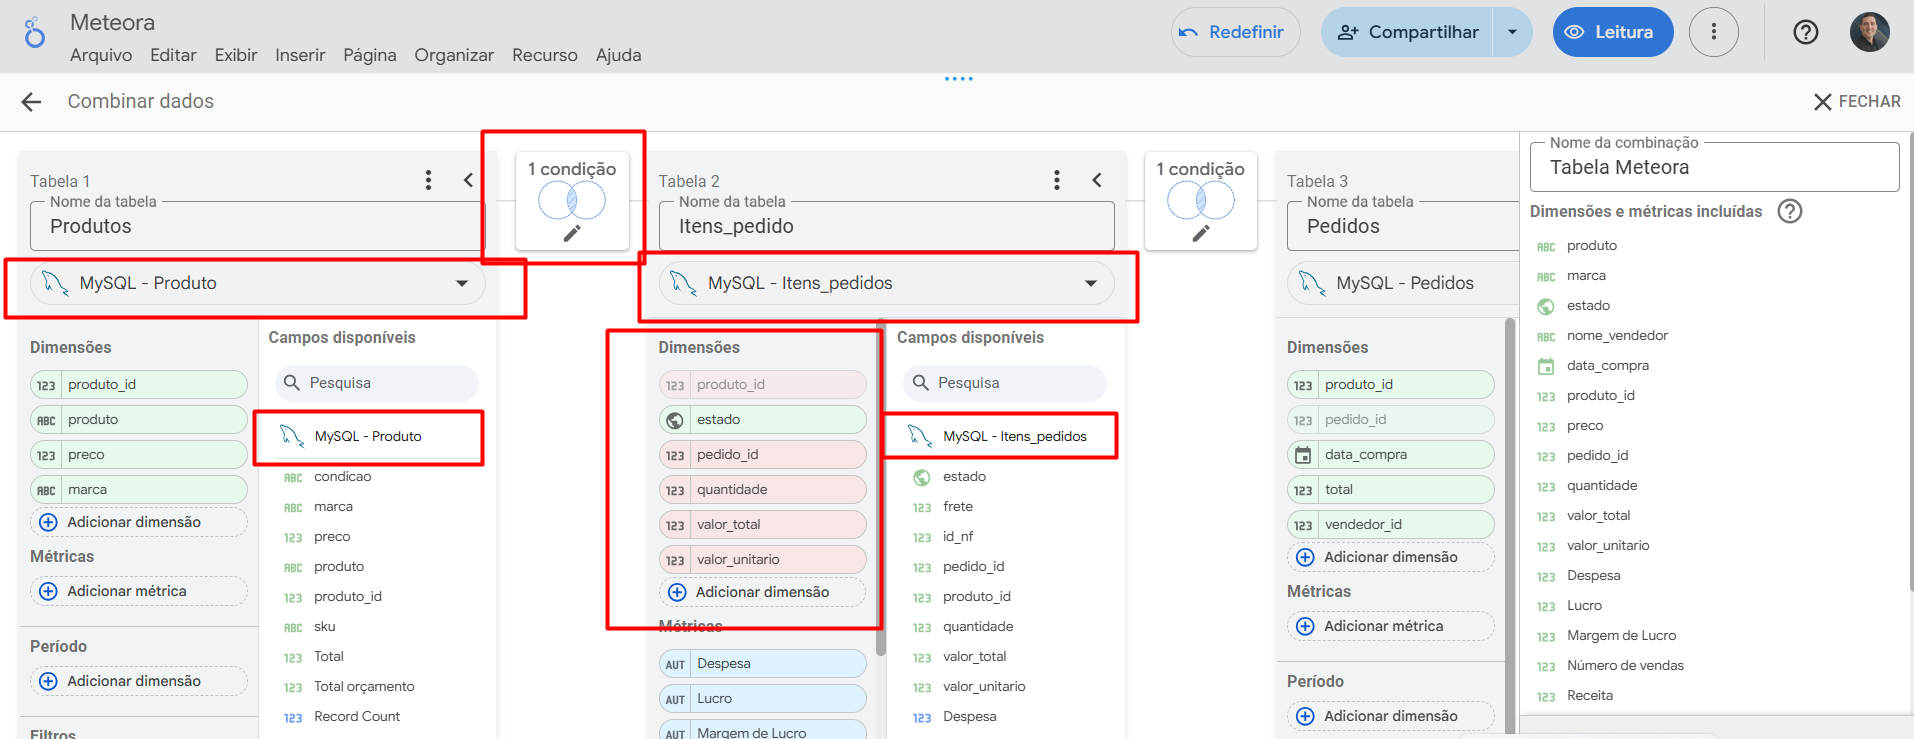This screenshot has height=739, width=1914.
Task: Click help icon next to Dimensões e métricas incluídas
Action: coord(1789,212)
